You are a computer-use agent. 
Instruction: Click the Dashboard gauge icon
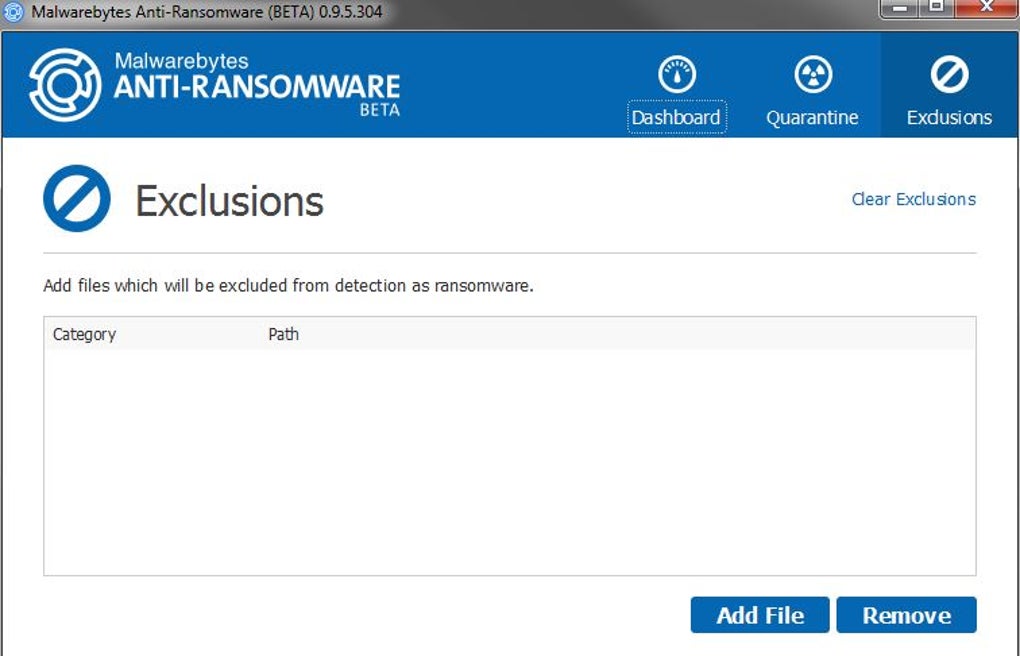point(677,75)
